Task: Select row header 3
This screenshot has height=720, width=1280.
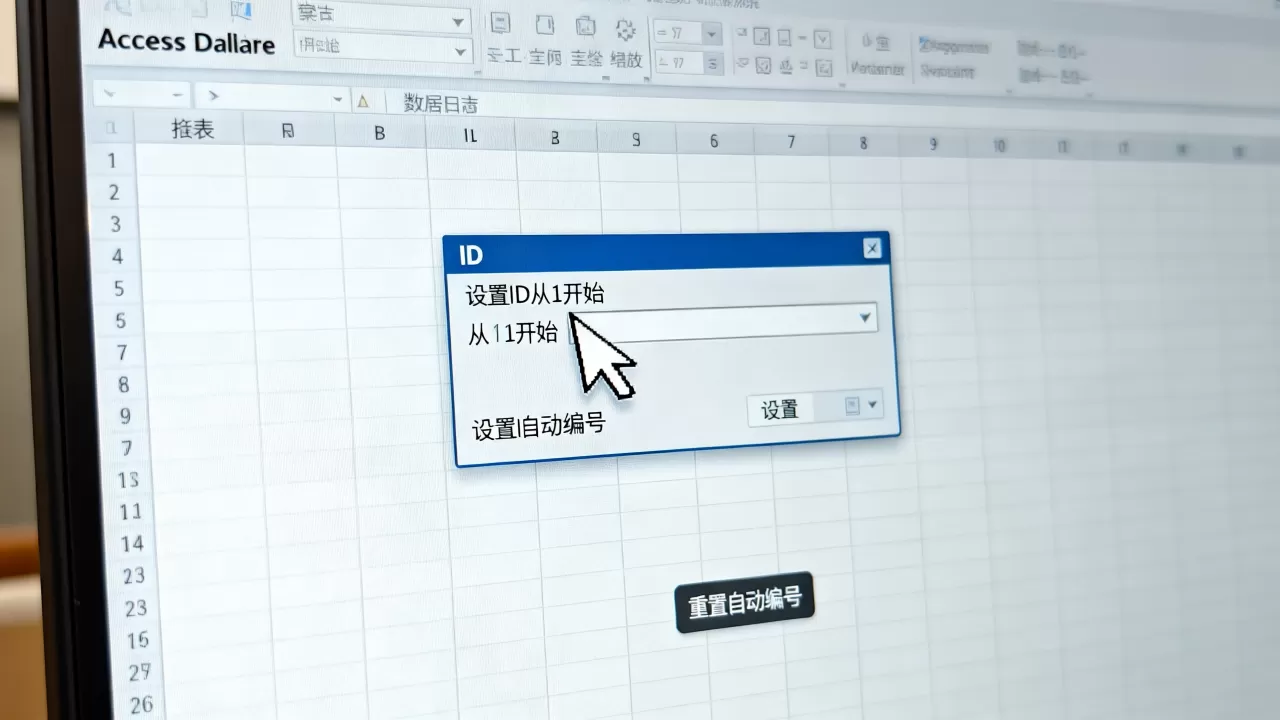Action: 116,224
